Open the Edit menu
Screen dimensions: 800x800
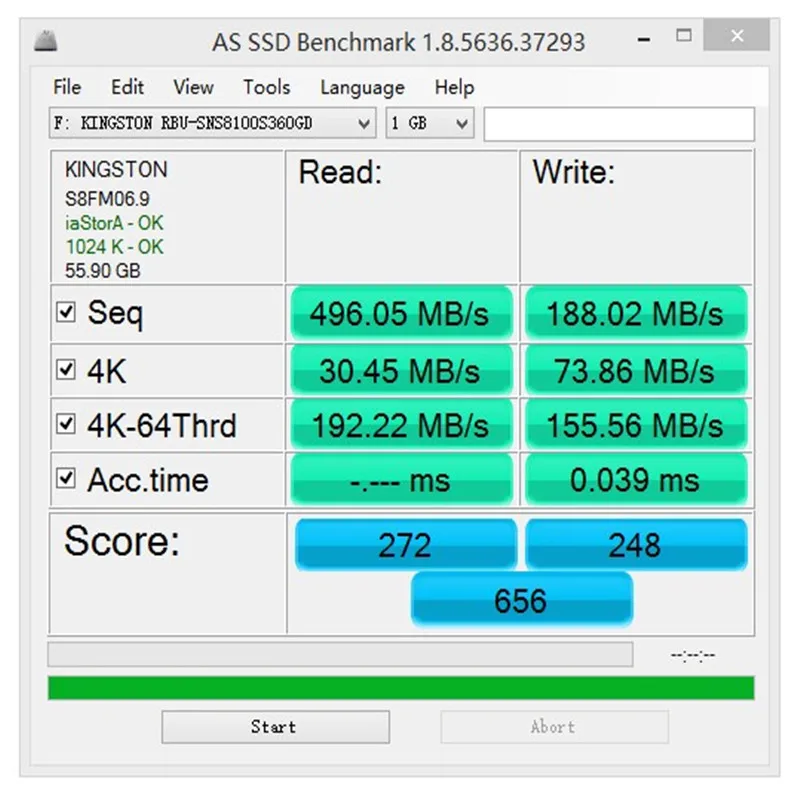pos(127,87)
